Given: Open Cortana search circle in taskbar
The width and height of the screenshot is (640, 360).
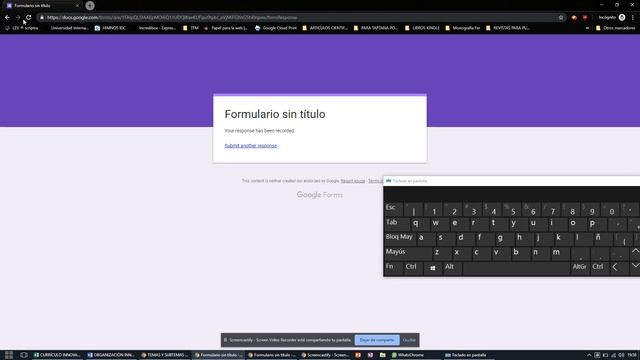Looking at the screenshot, I should (x=24, y=355).
